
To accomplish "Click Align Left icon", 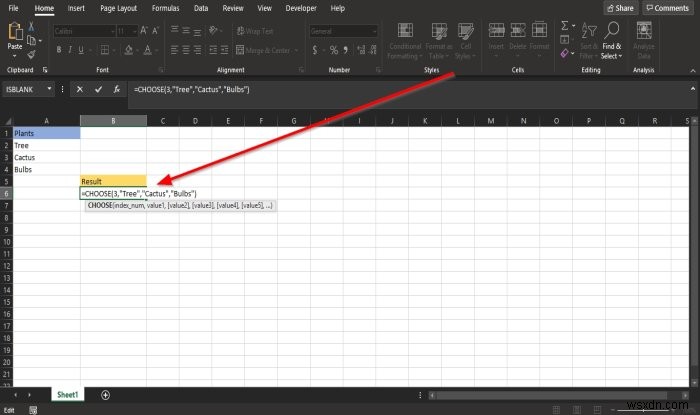I will pyautogui.click(x=175, y=50).
